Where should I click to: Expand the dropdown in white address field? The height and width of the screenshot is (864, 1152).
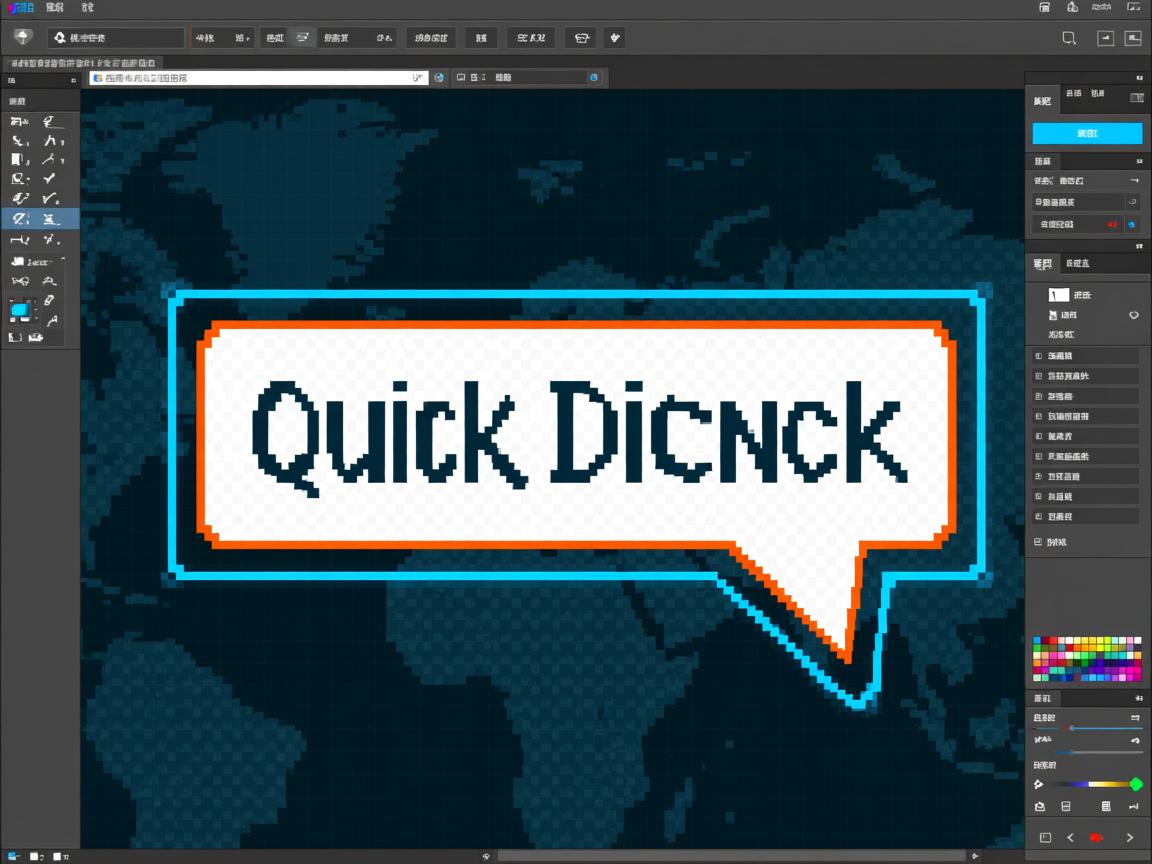tap(418, 77)
